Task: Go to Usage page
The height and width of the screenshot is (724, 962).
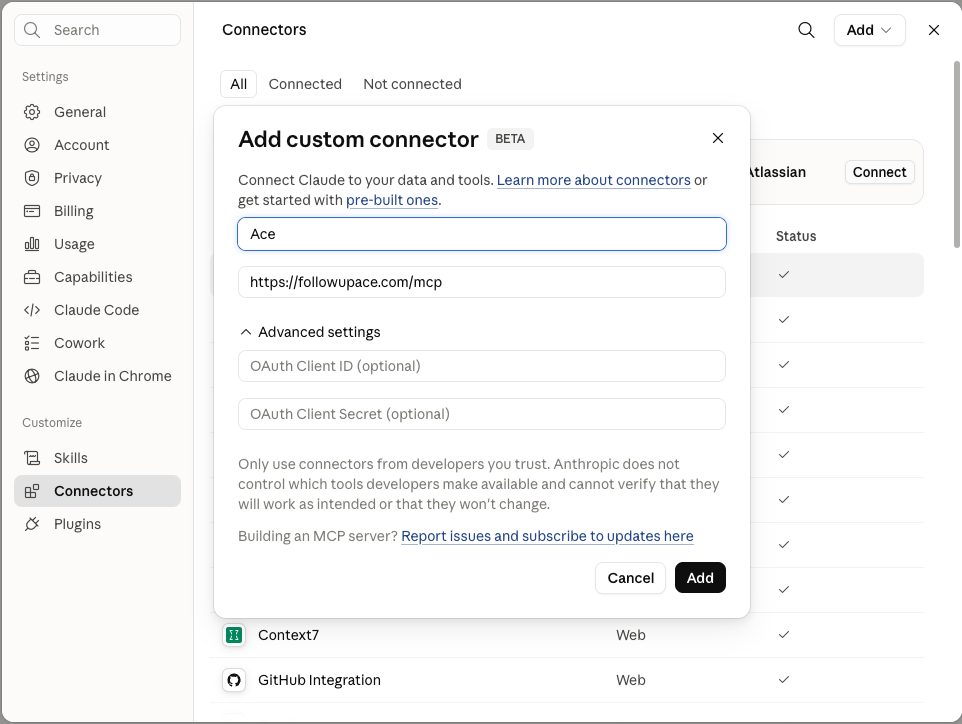Action: [x=98, y=244]
